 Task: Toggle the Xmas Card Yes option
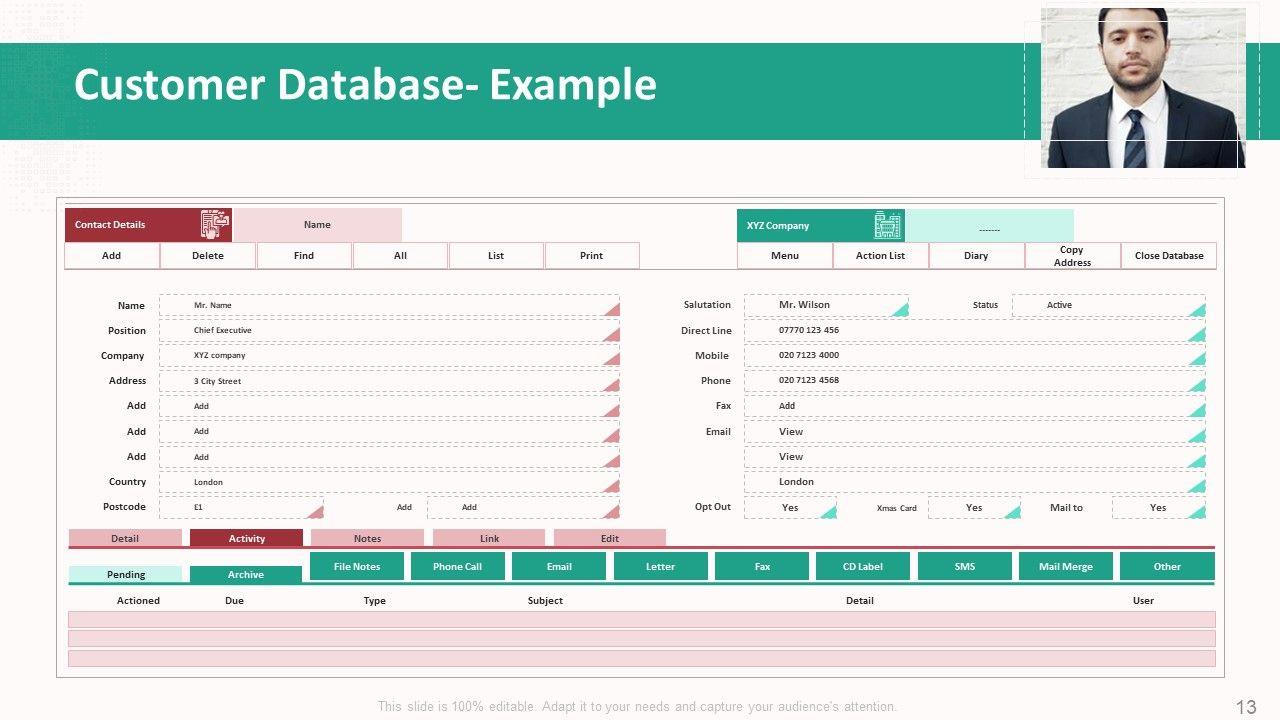974,508
